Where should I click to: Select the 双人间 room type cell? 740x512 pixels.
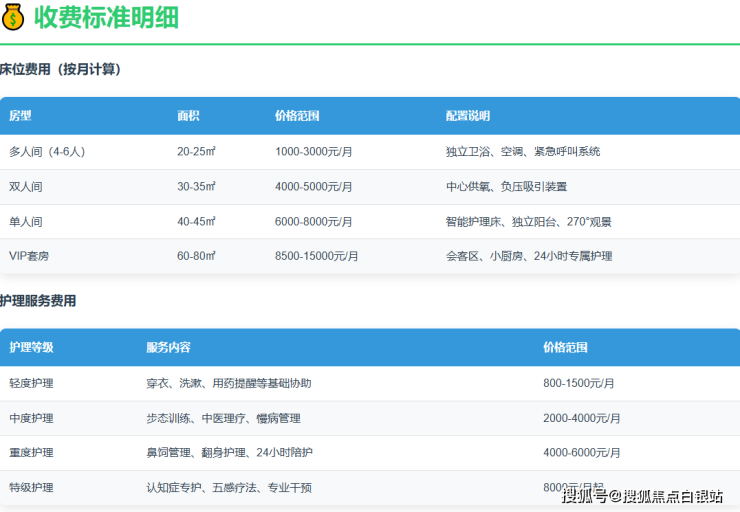coord(26,187)
